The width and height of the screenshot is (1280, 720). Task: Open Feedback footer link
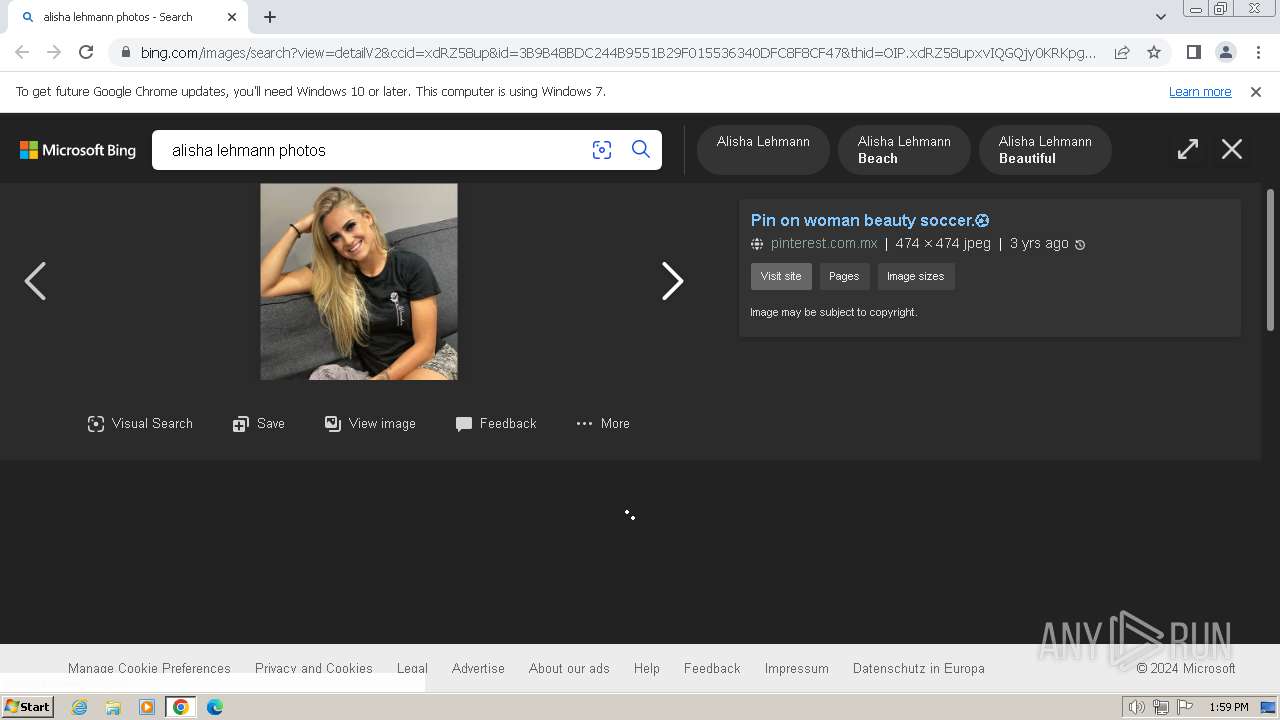[x=712, y=668]
